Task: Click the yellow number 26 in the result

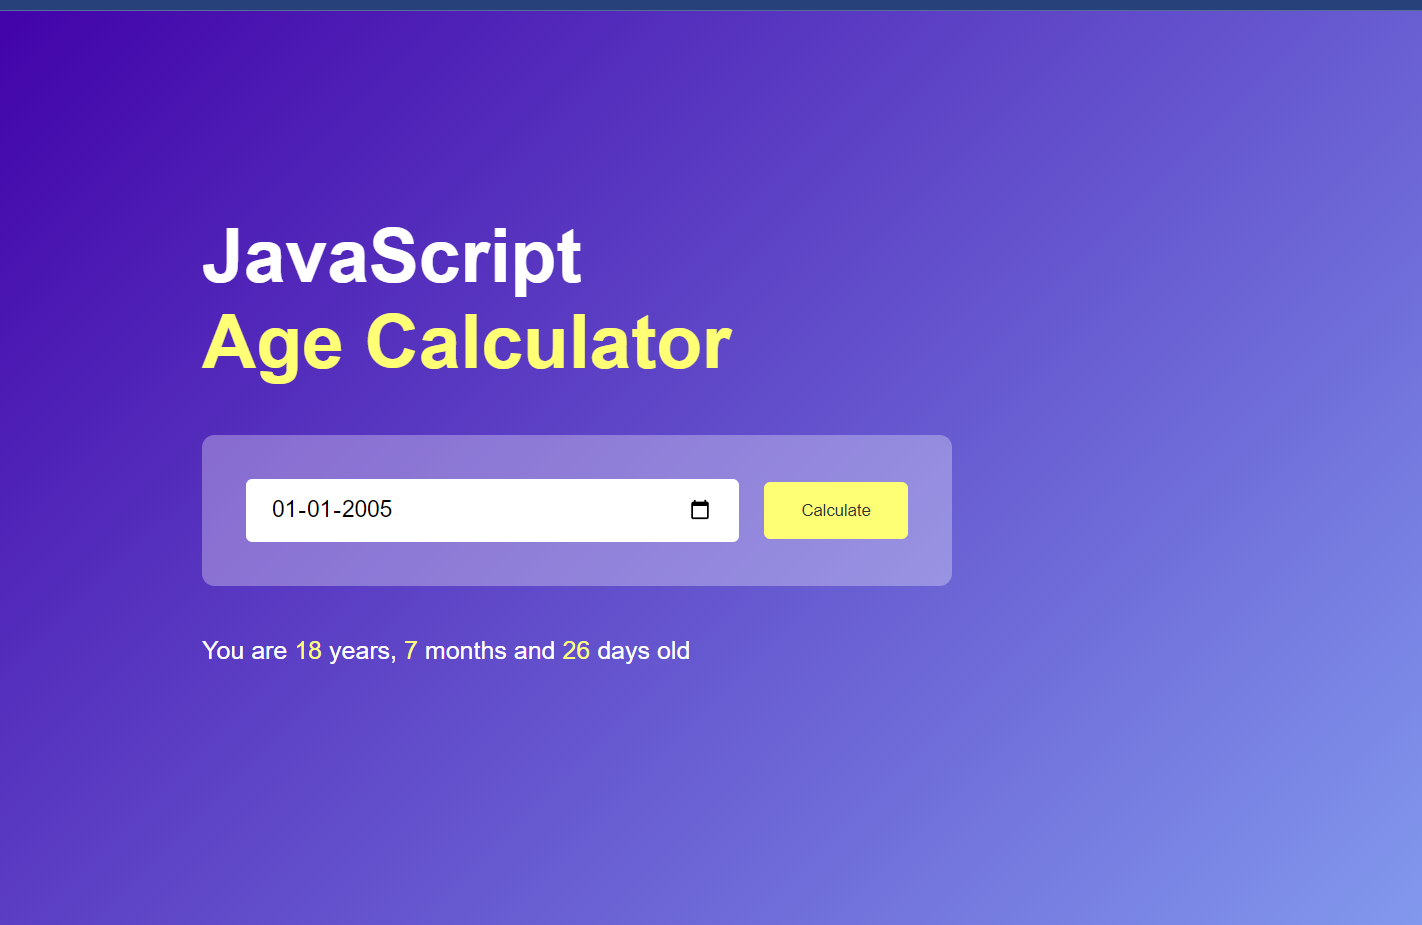Action: click(x=577, y=650)
